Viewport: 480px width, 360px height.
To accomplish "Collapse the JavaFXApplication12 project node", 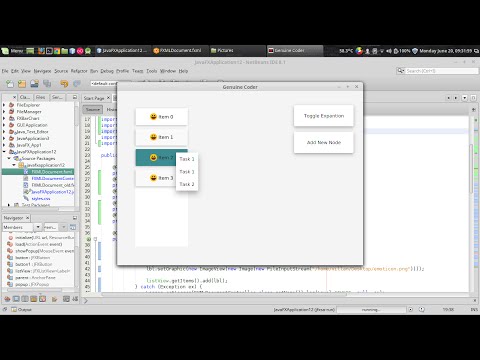I will [4, 152].
